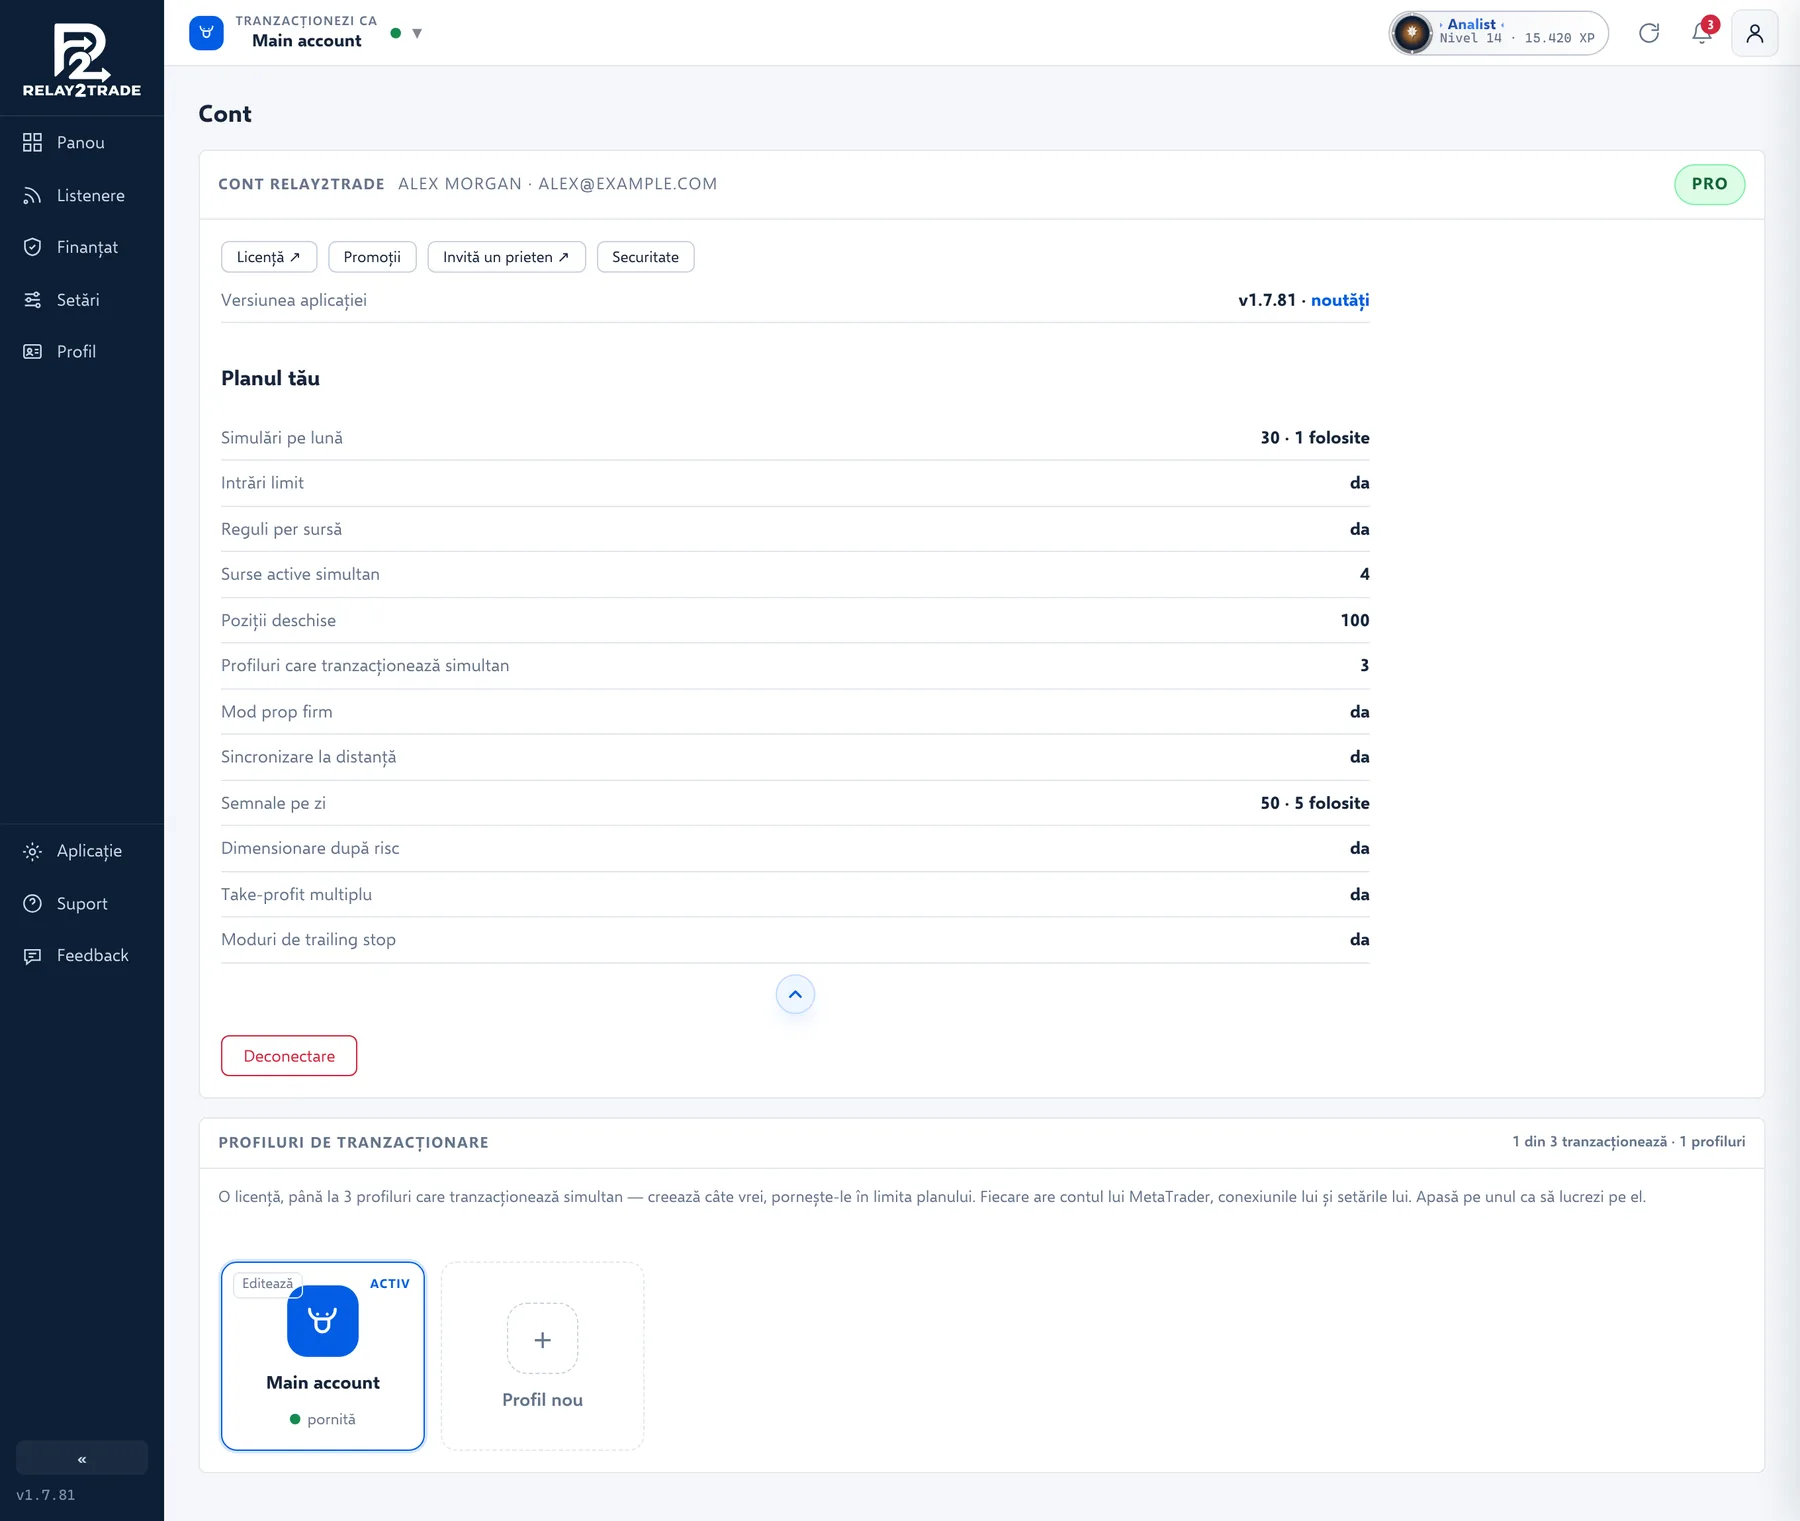The image size is (1800, 1521).
Task: Open the Panou dashboard icon
Action: click(33, 143)
